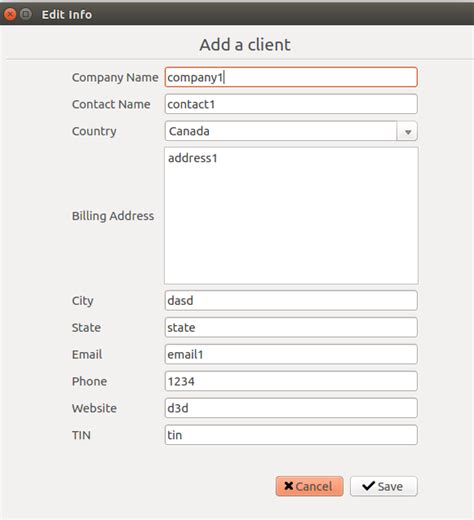Focus the Company Name field
474x520 pixels.
(x=291, y=77)
